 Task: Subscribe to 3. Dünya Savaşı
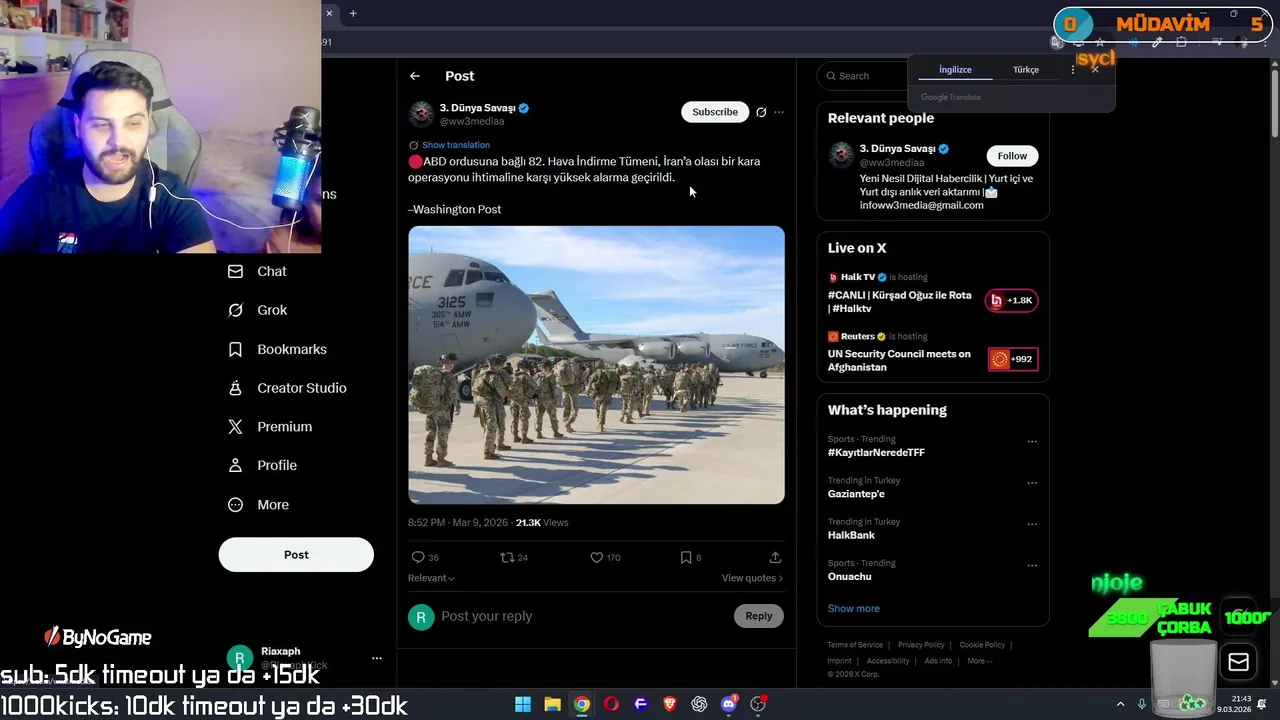[715, 112]
